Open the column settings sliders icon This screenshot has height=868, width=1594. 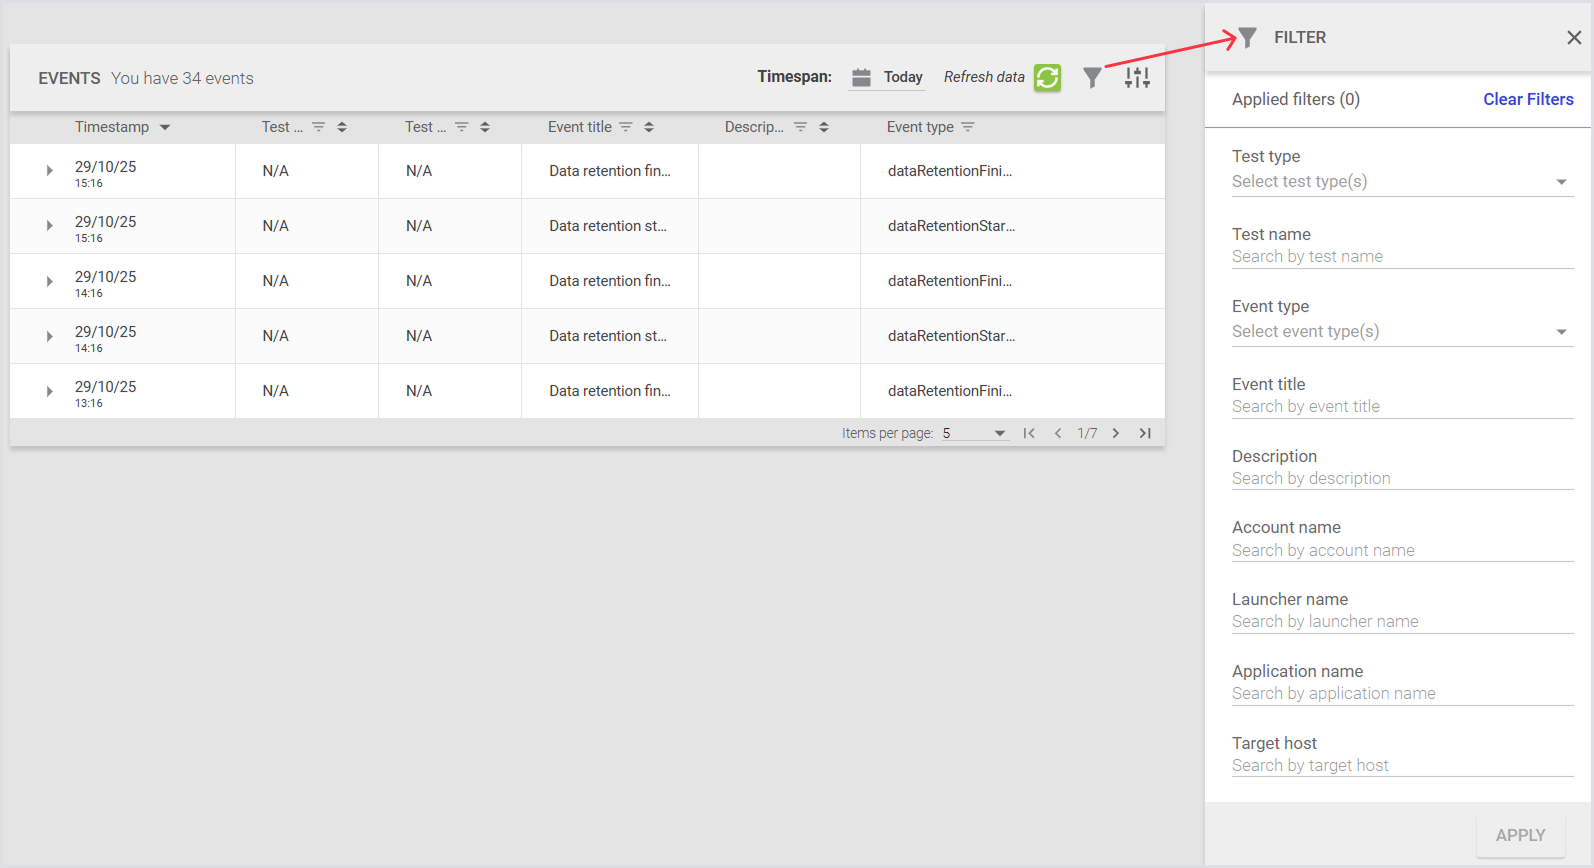click(x=1137, y=78)
